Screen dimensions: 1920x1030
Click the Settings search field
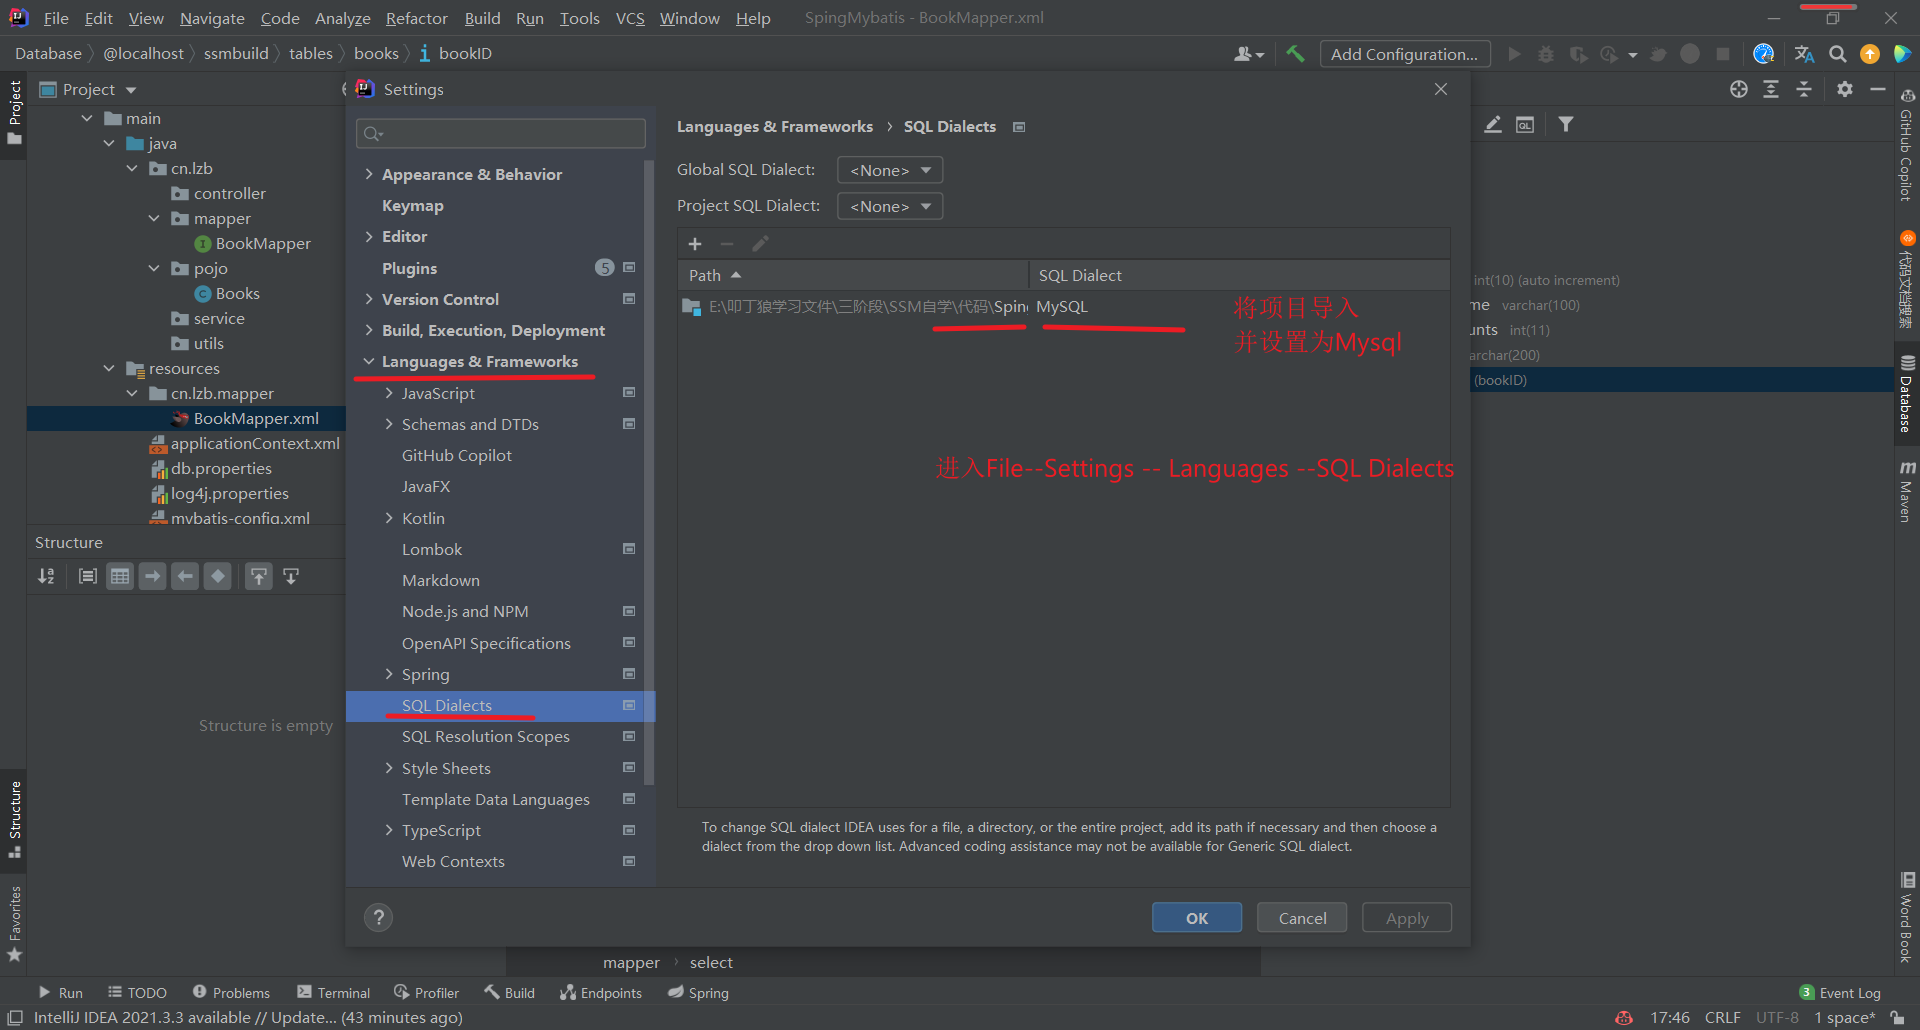(501, 133)
